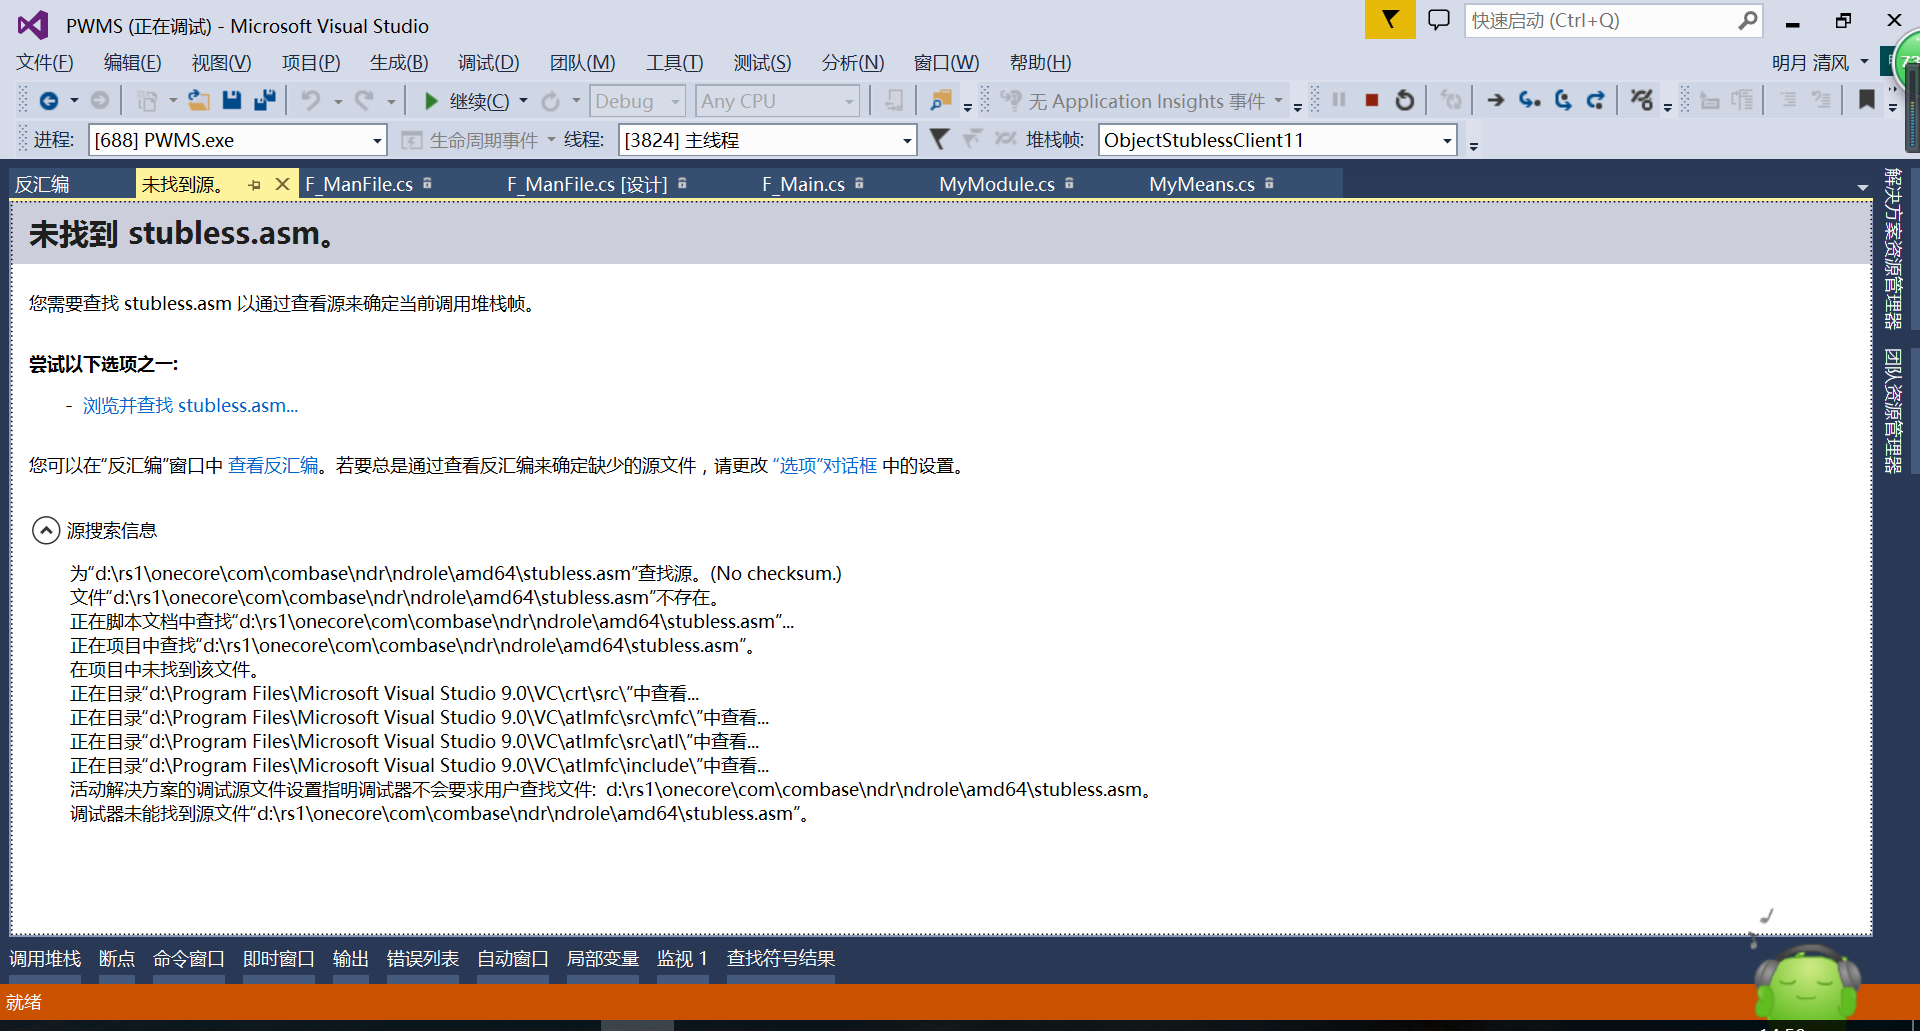The image size is (1920, 1031).
Task: Open the 调试(D) menu
Action: tap(489, 63)
